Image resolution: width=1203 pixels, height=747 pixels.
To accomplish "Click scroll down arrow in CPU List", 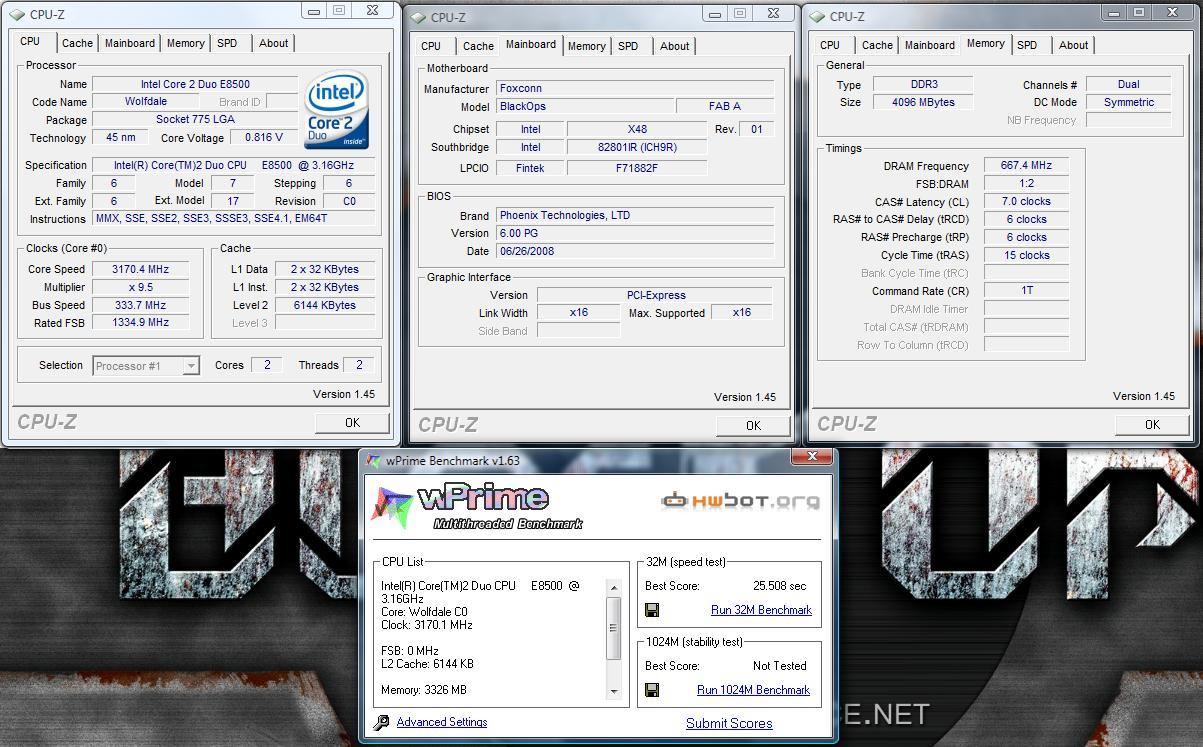I will [x=614, y=691].
